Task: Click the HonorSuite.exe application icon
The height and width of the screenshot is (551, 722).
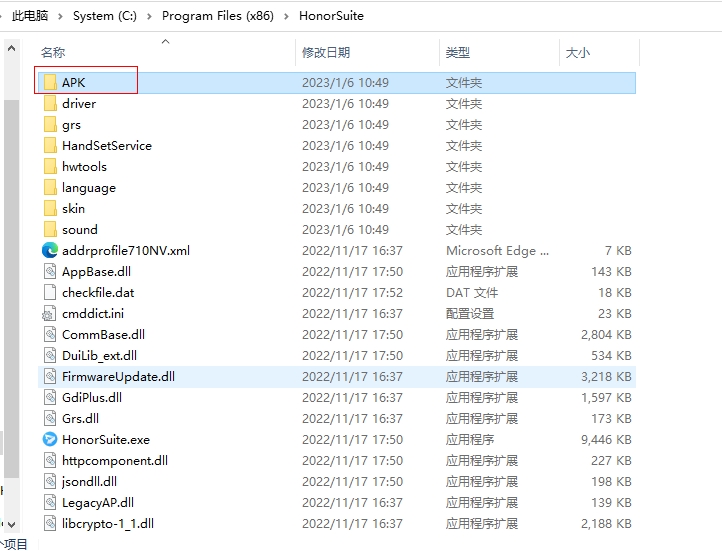Action: point(50,439)
